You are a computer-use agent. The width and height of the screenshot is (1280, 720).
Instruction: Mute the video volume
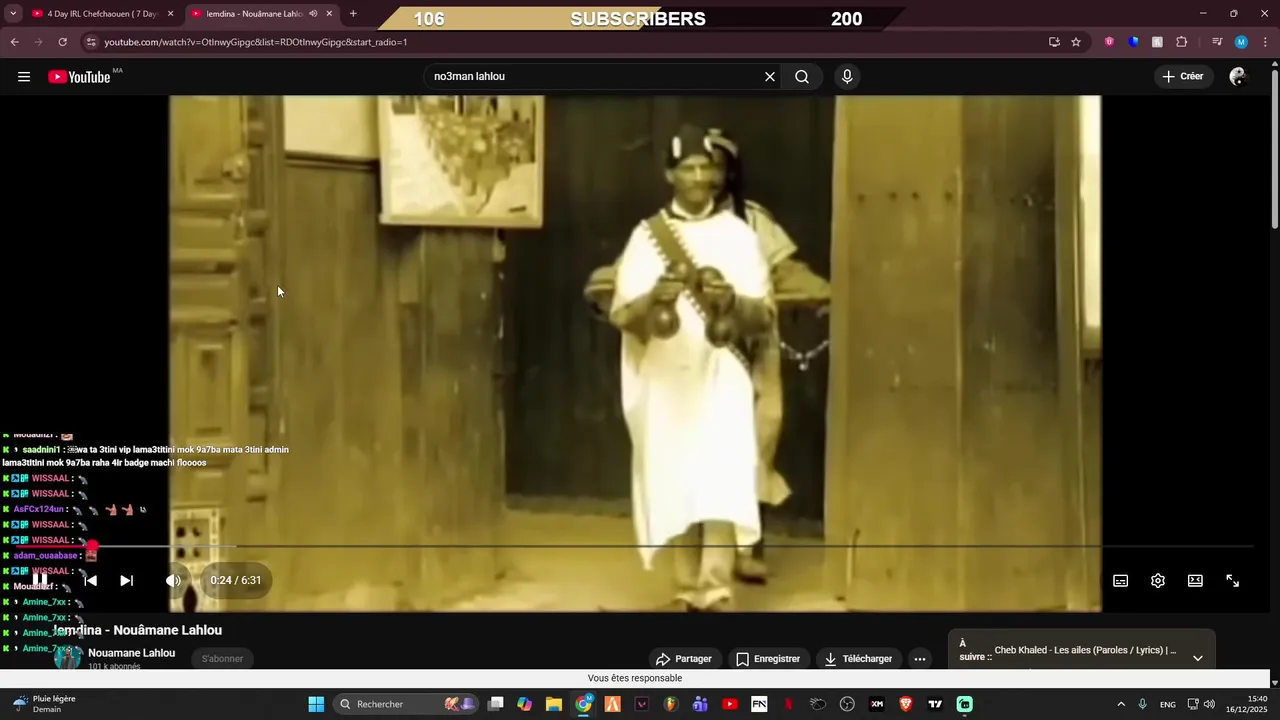click(x=174, y=580)
